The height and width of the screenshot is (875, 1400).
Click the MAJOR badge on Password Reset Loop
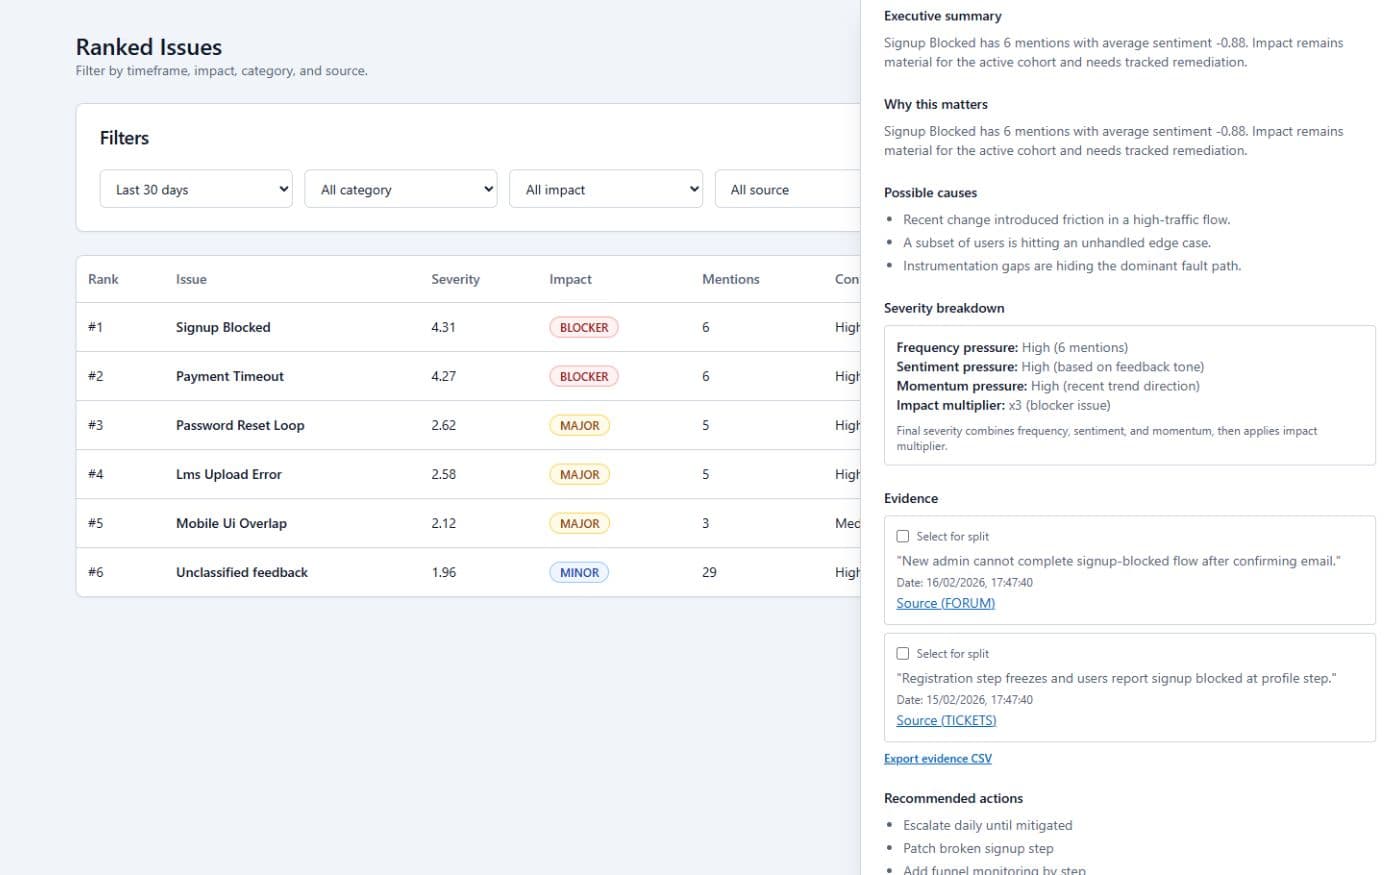[x=579, y=425]
